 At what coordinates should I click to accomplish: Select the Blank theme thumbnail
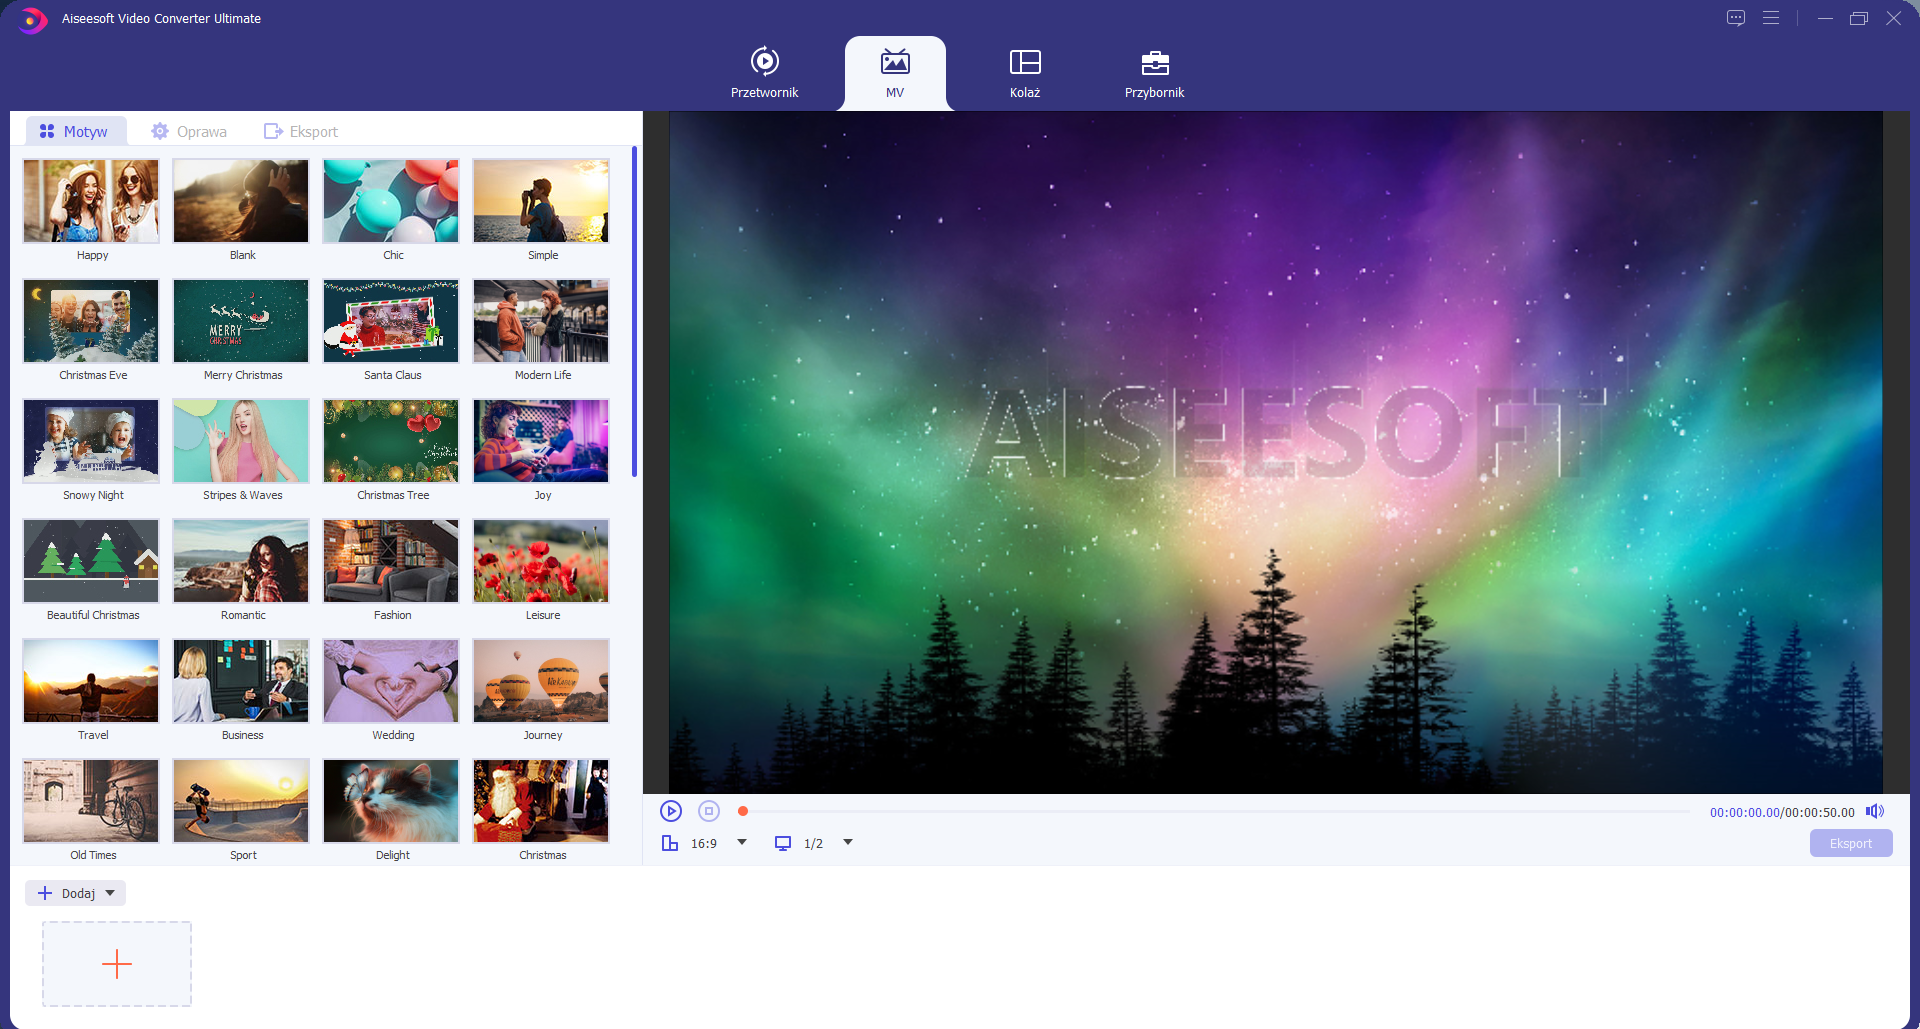click(x=241, y=201)
